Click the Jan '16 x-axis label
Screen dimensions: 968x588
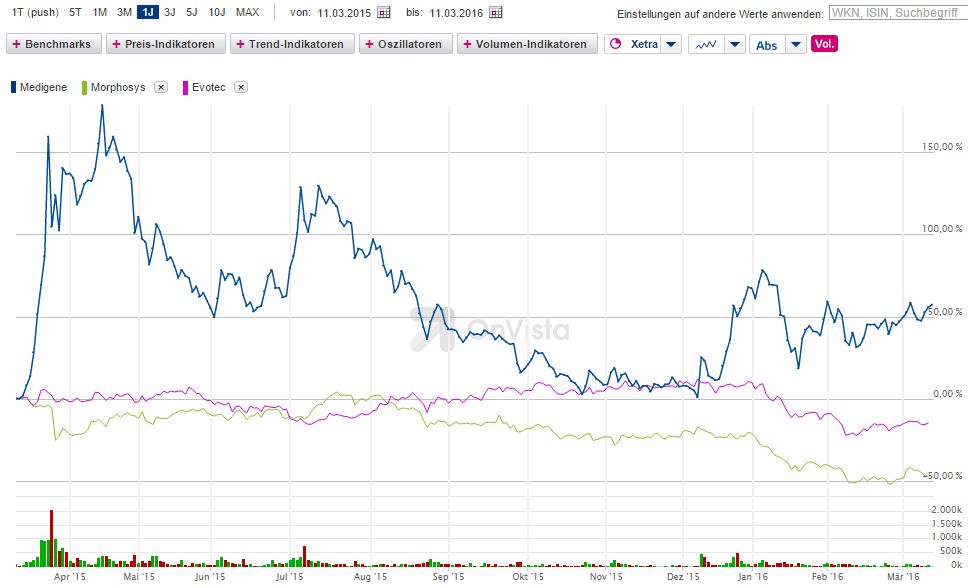[753, 577]
